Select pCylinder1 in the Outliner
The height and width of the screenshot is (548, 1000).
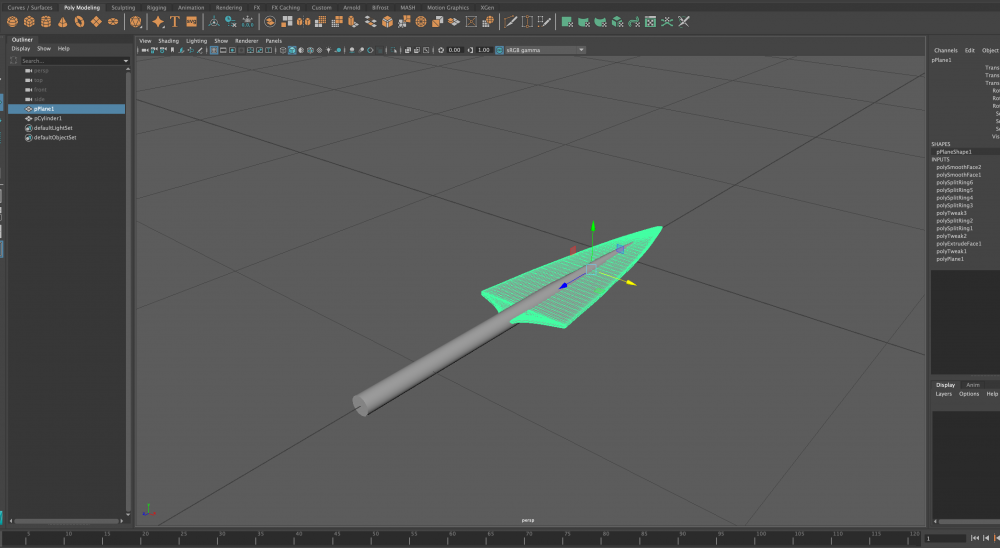(x=48, y=118)
